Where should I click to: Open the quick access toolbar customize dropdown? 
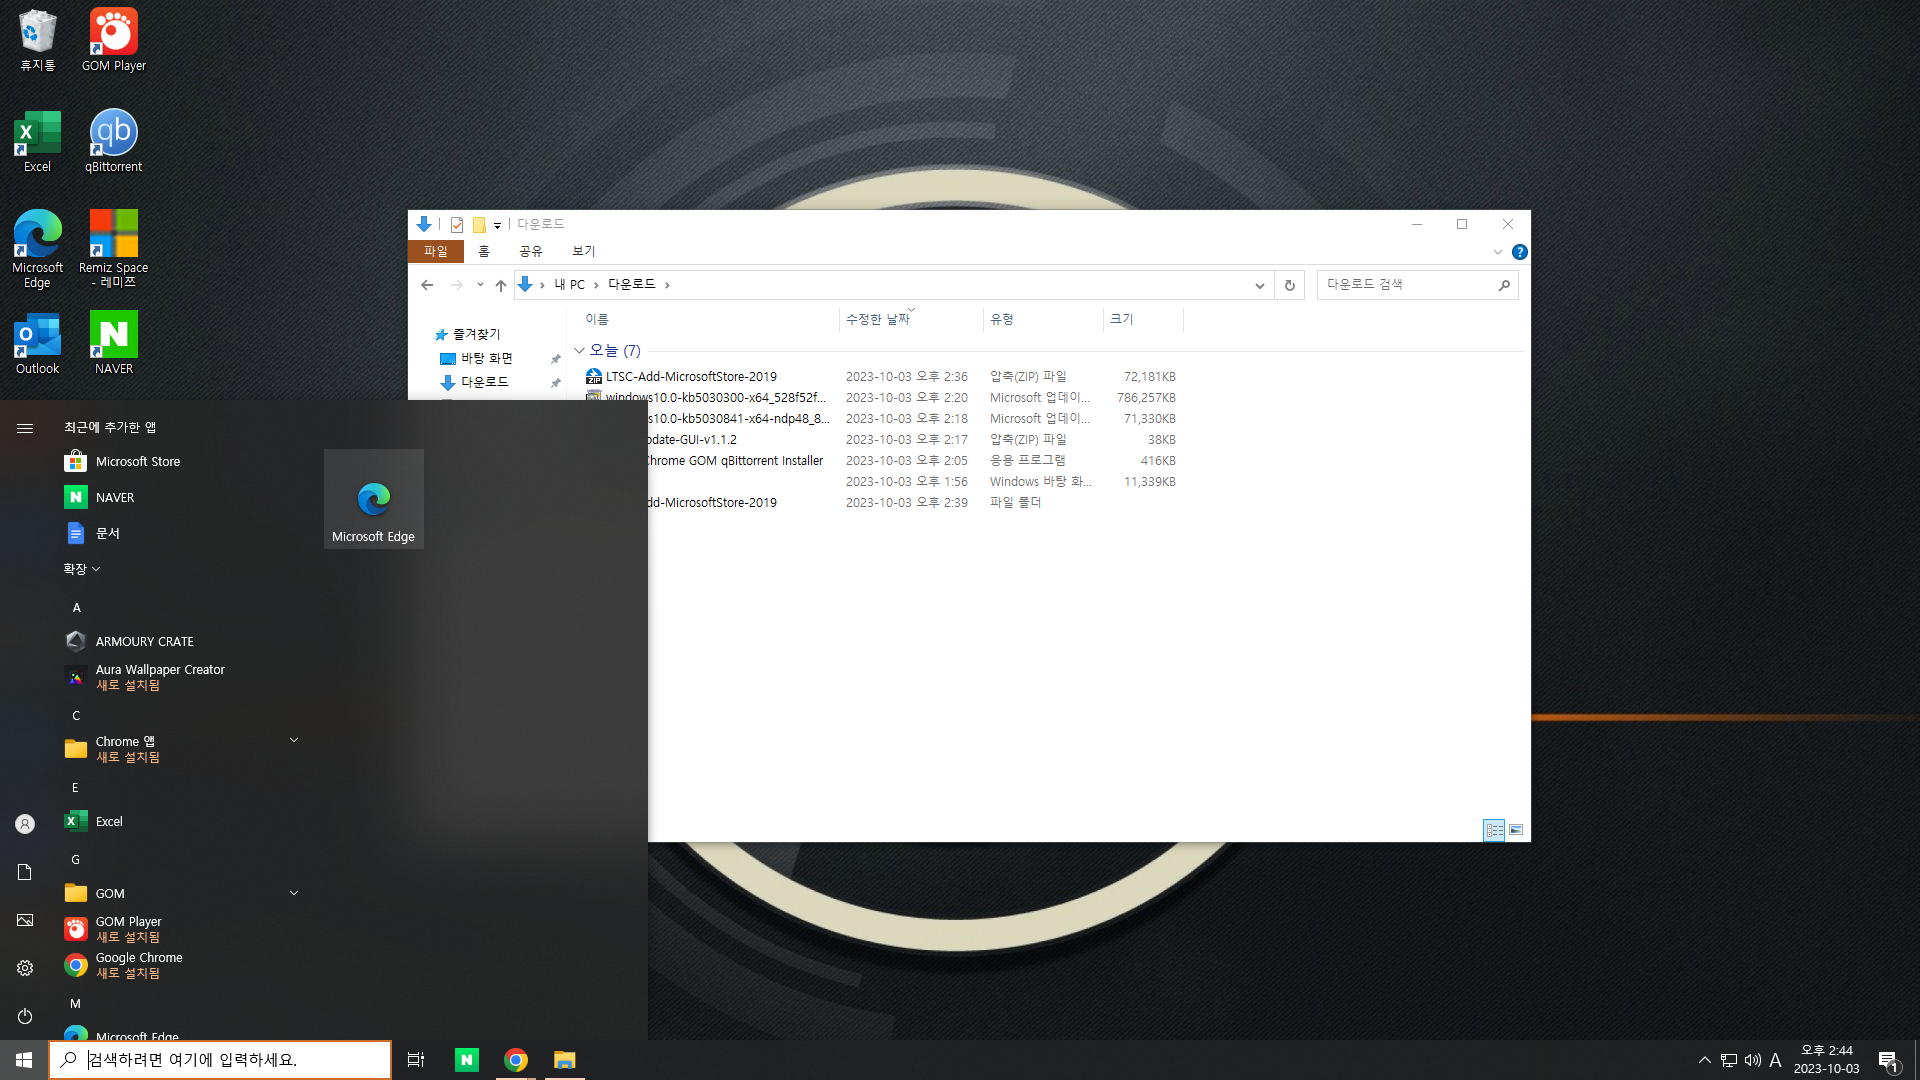pyautogui.click(x=497, y=225)
